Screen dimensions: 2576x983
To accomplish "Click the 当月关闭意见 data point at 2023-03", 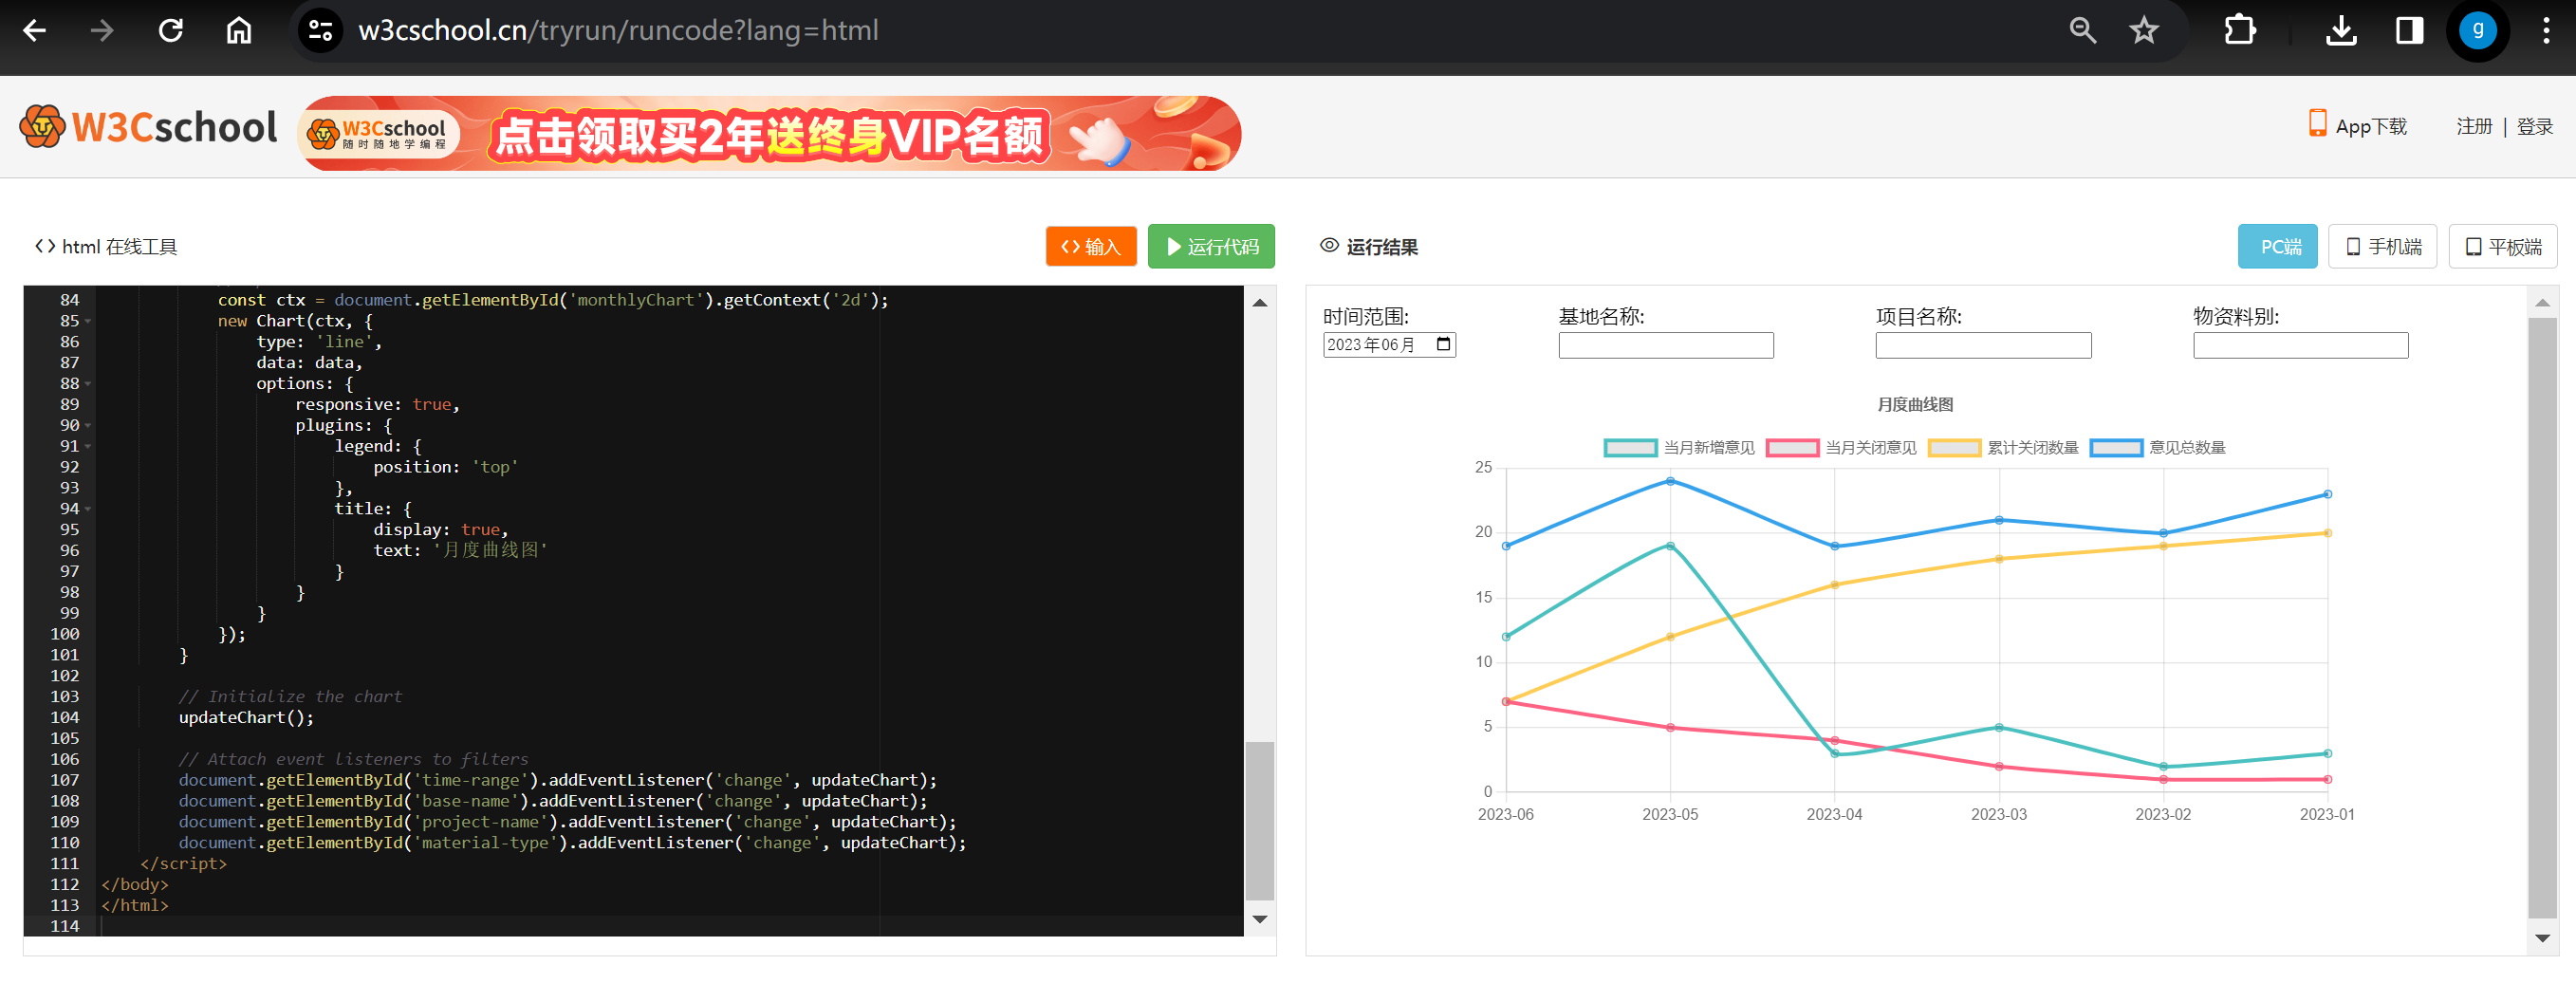I will (1998, 767).
